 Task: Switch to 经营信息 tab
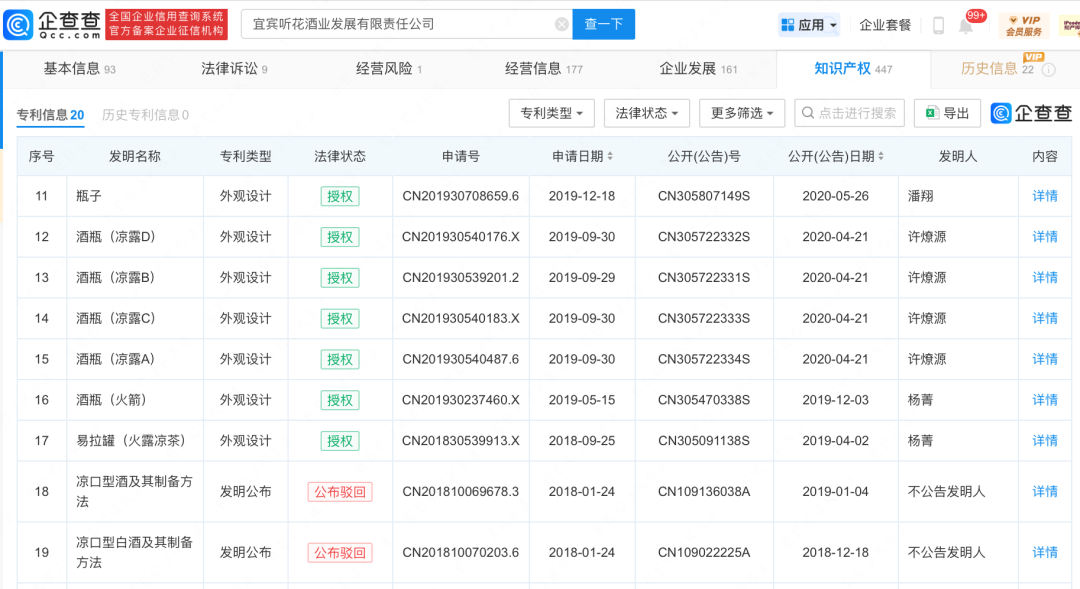[543, 69]
